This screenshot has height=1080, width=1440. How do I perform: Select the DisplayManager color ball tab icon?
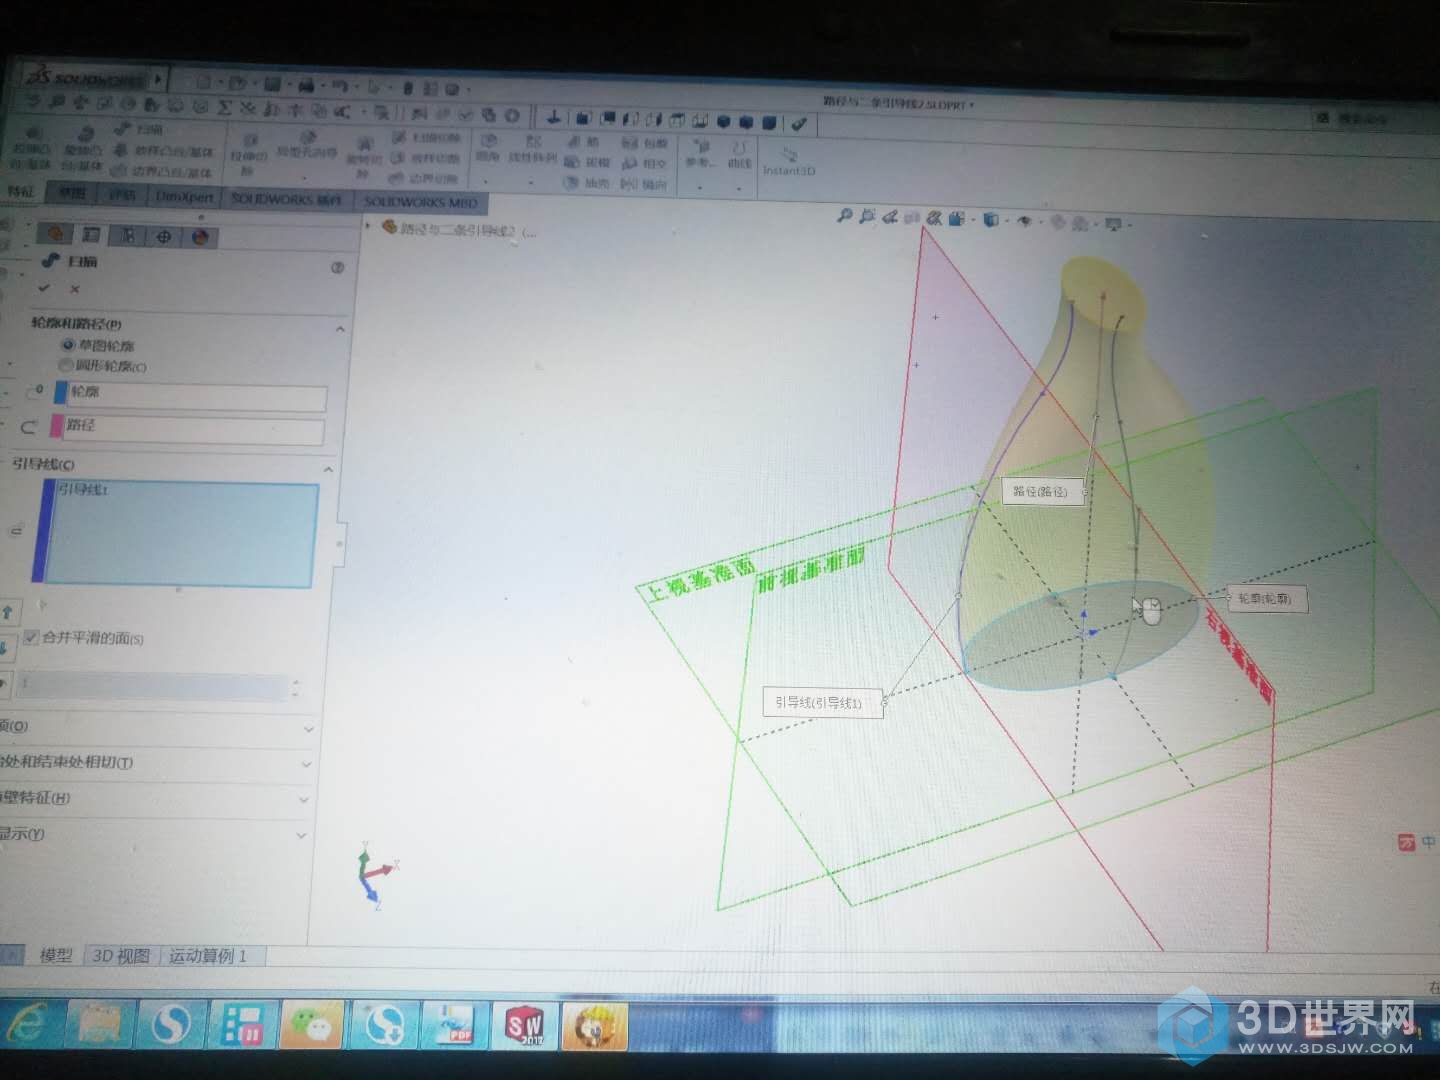click(200, 237)
